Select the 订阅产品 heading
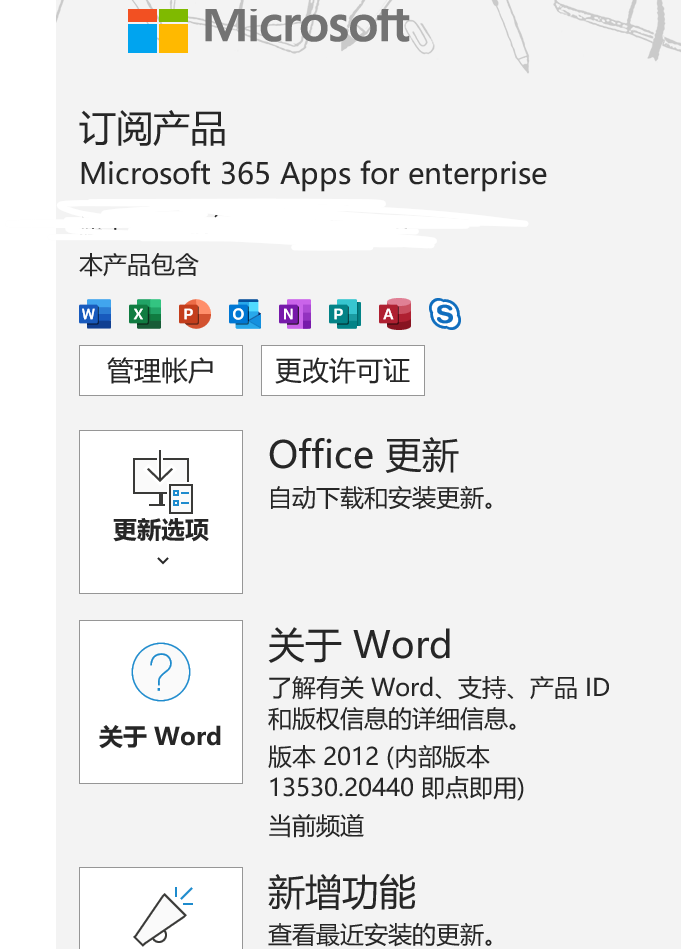Viewport: 681px width, 949px height. click(153, 129)
